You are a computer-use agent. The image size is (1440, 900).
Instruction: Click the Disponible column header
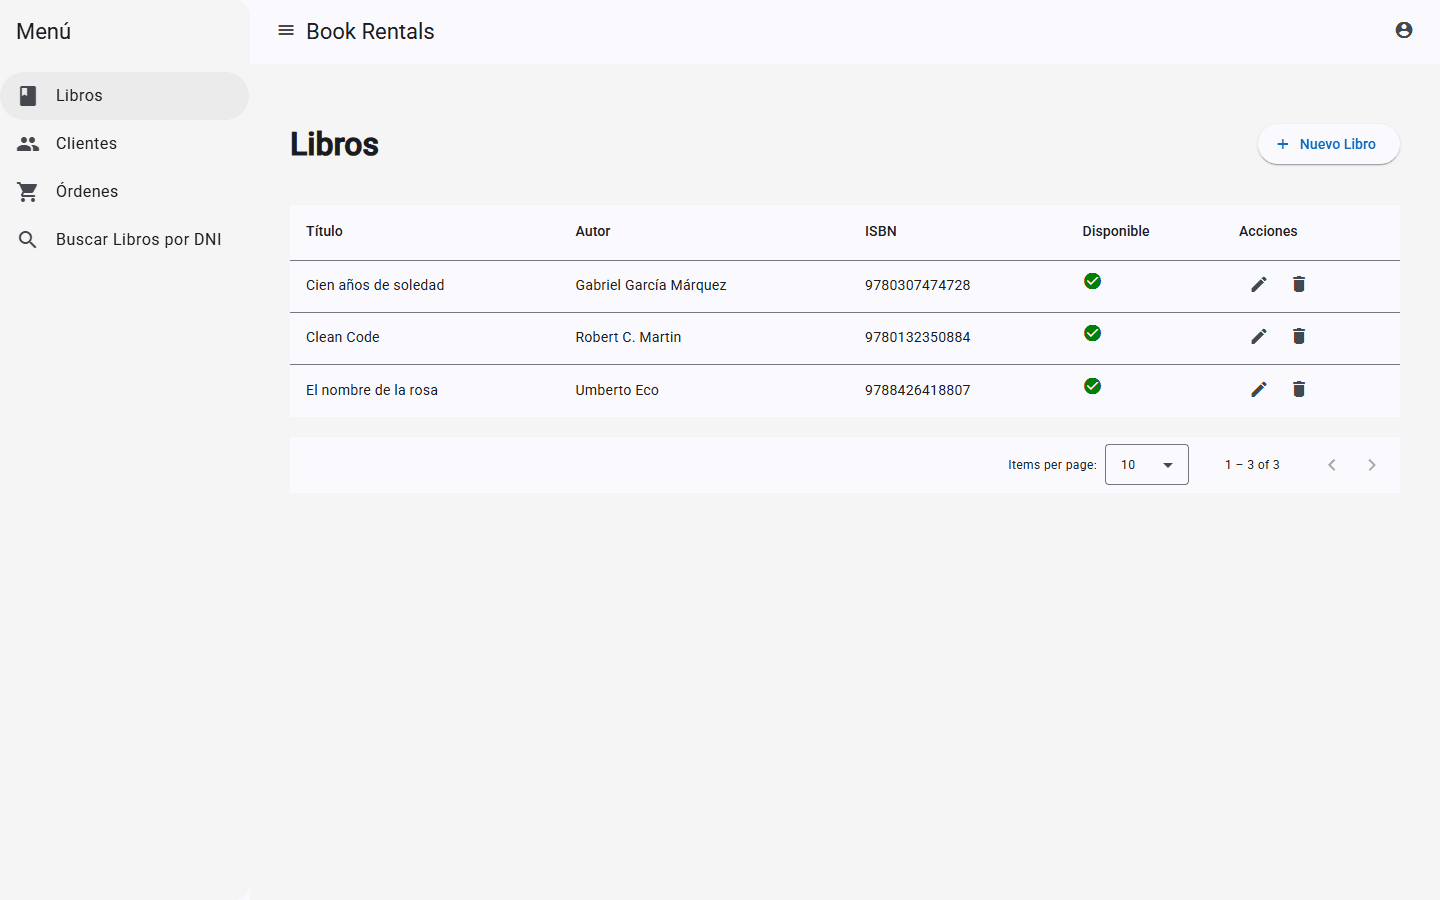pos(1116,231)
